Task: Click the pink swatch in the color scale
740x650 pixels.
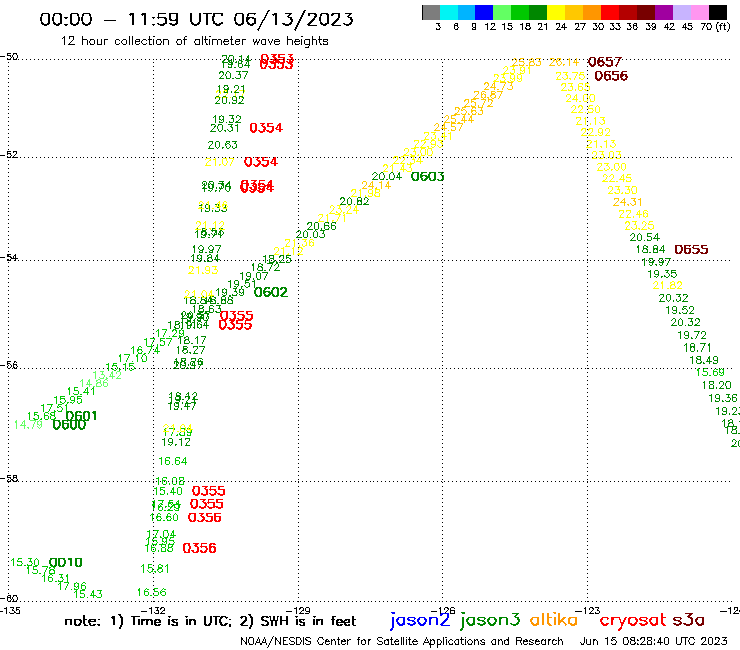Action: [699, 12]
